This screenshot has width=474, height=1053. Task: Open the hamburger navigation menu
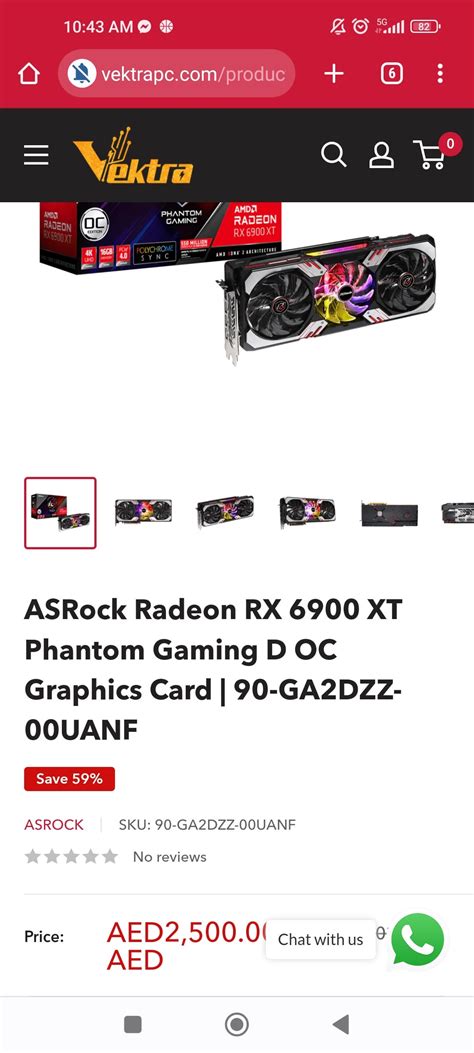[x=36, y=155]
